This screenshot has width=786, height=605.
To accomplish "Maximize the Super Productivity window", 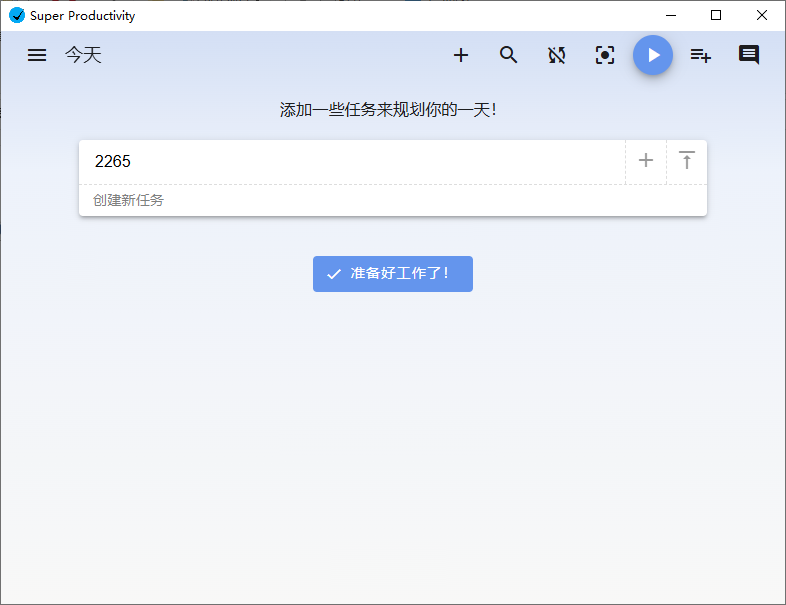I will click(716, 15).
